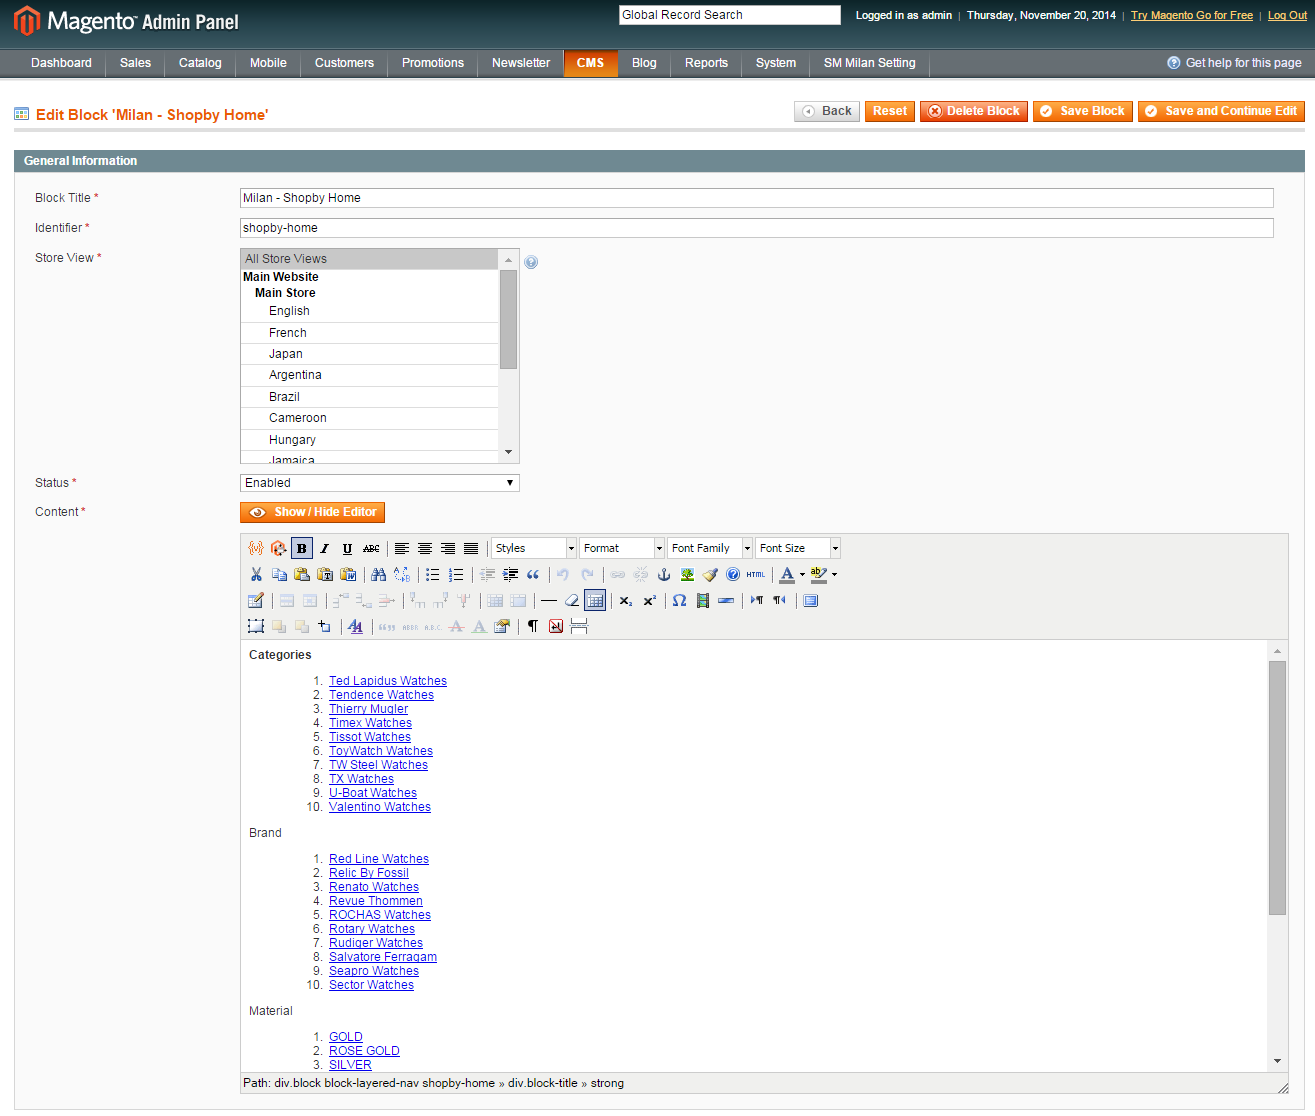Toggle Underline formatting in editor

347,548
